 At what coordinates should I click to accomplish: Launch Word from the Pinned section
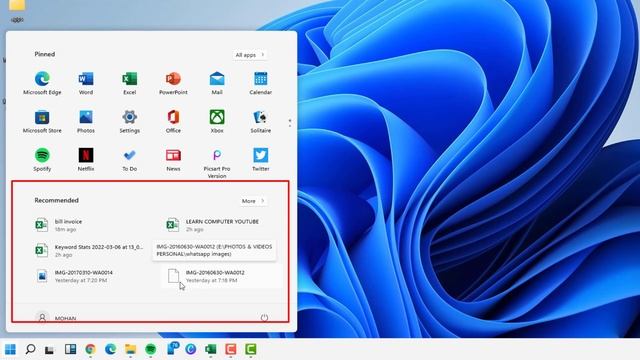[x=86, y=83]
